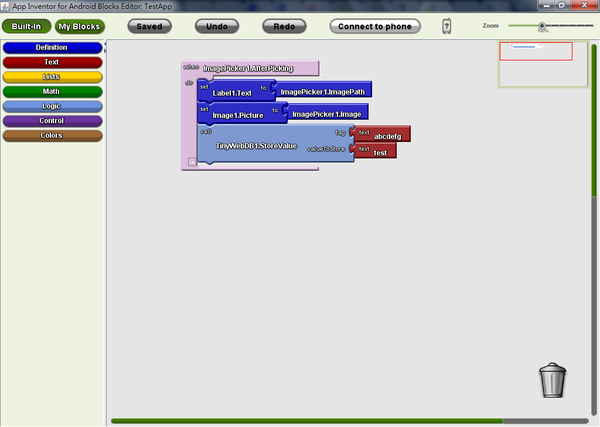
Task: Open the Colors blocks drawer
Action: (x=52, y=135)
